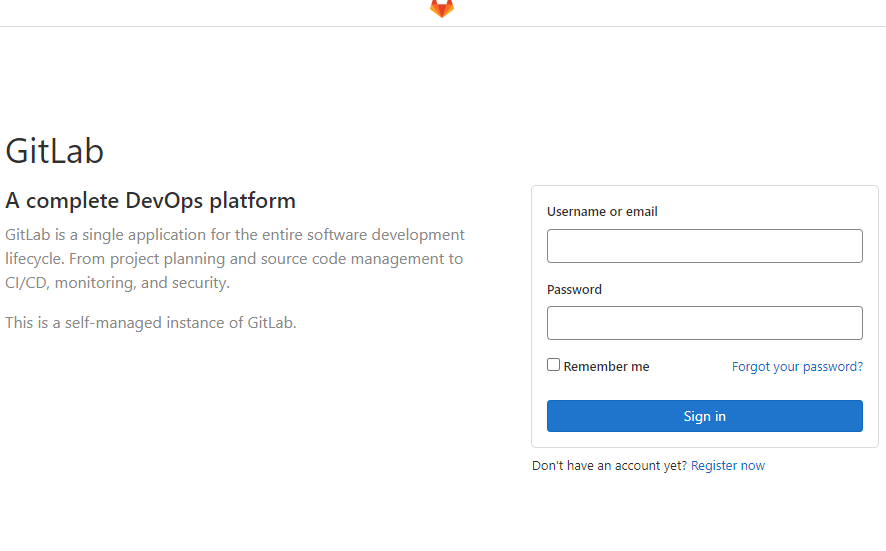Click the word 'DevOps' in the subheading
Image resolution: width=886 pixels, height=551 pixels.
tap(164, 201)
